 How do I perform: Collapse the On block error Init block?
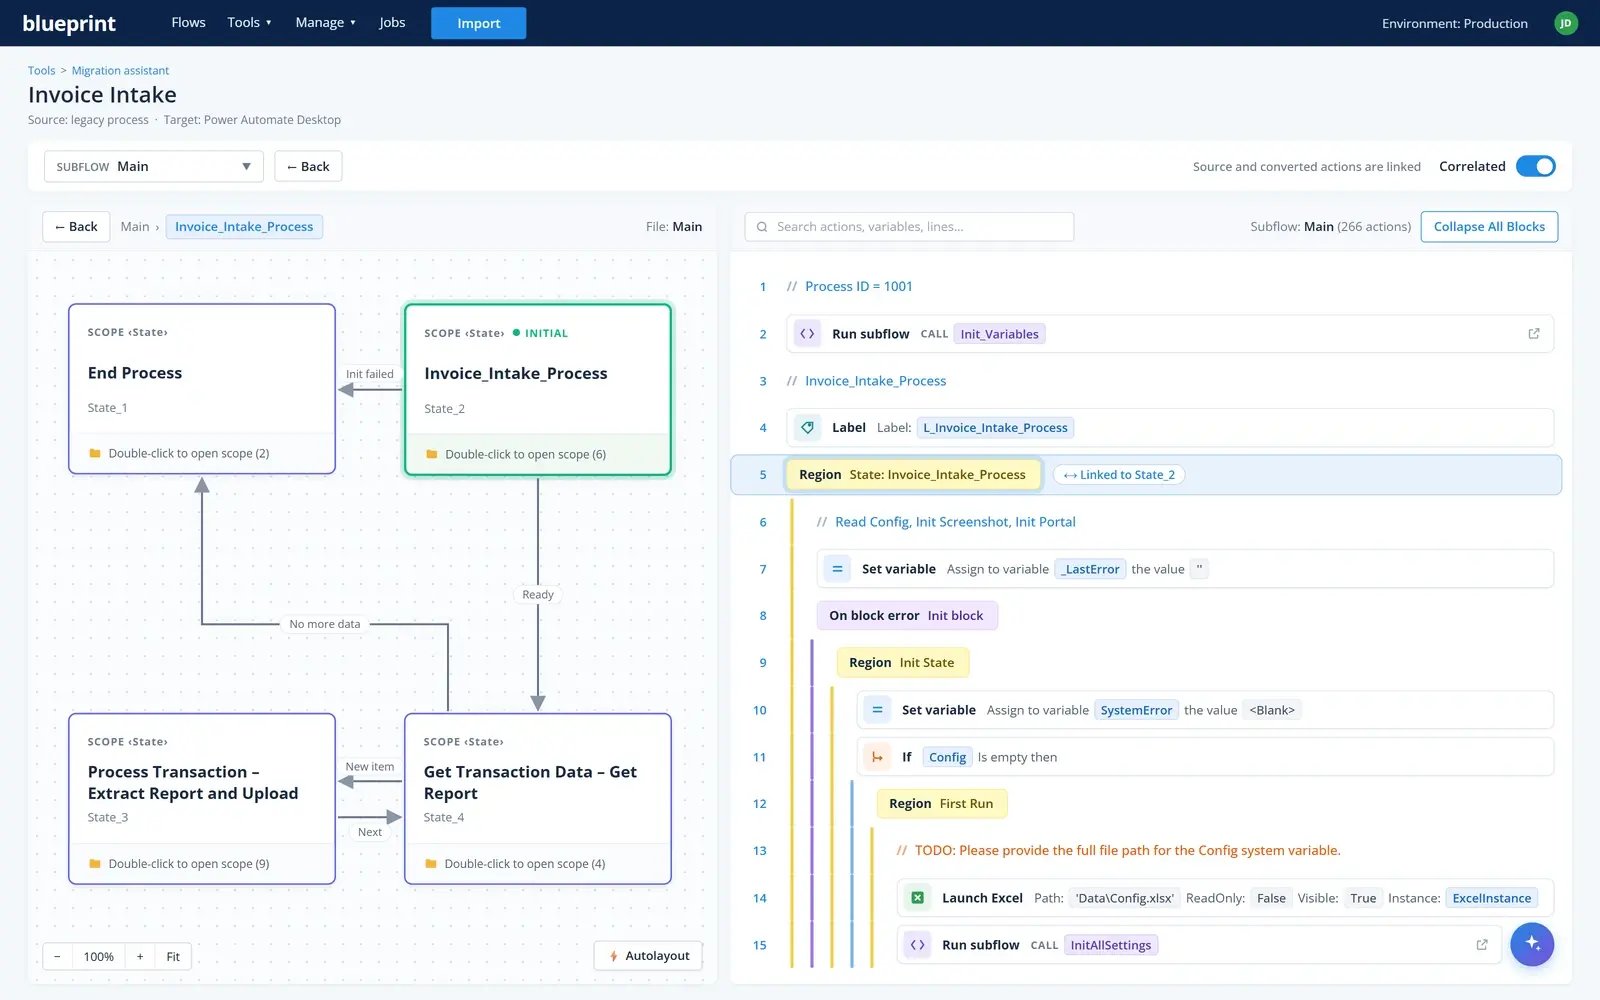pos(906,616)
